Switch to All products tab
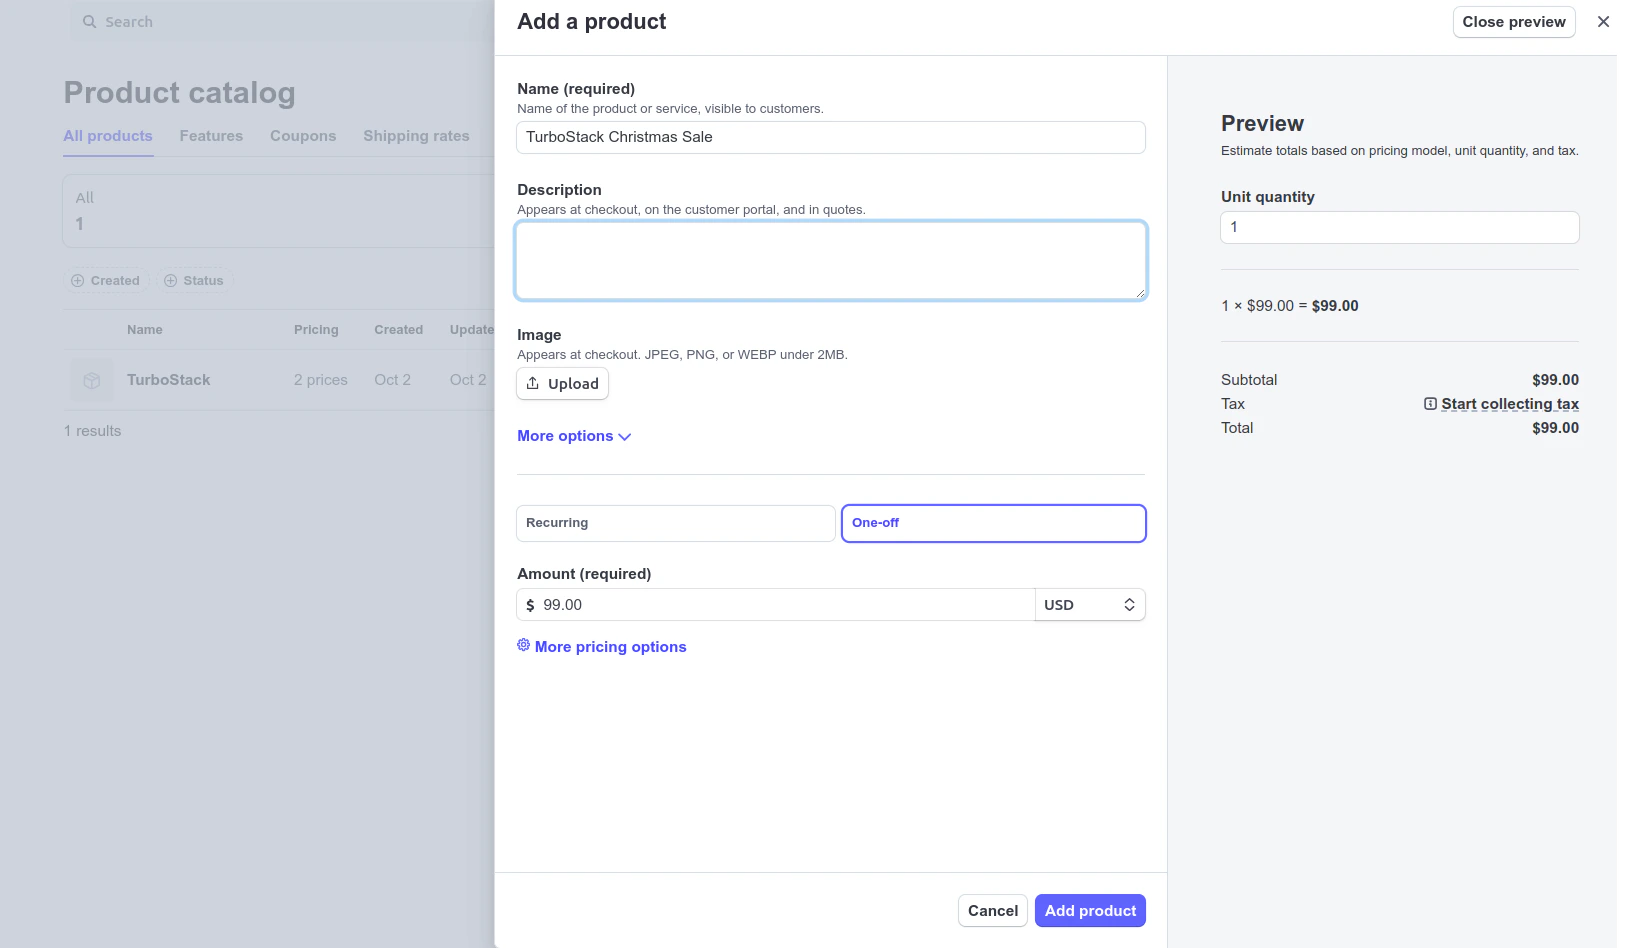Screen dimensions: 1632x948 108,136
